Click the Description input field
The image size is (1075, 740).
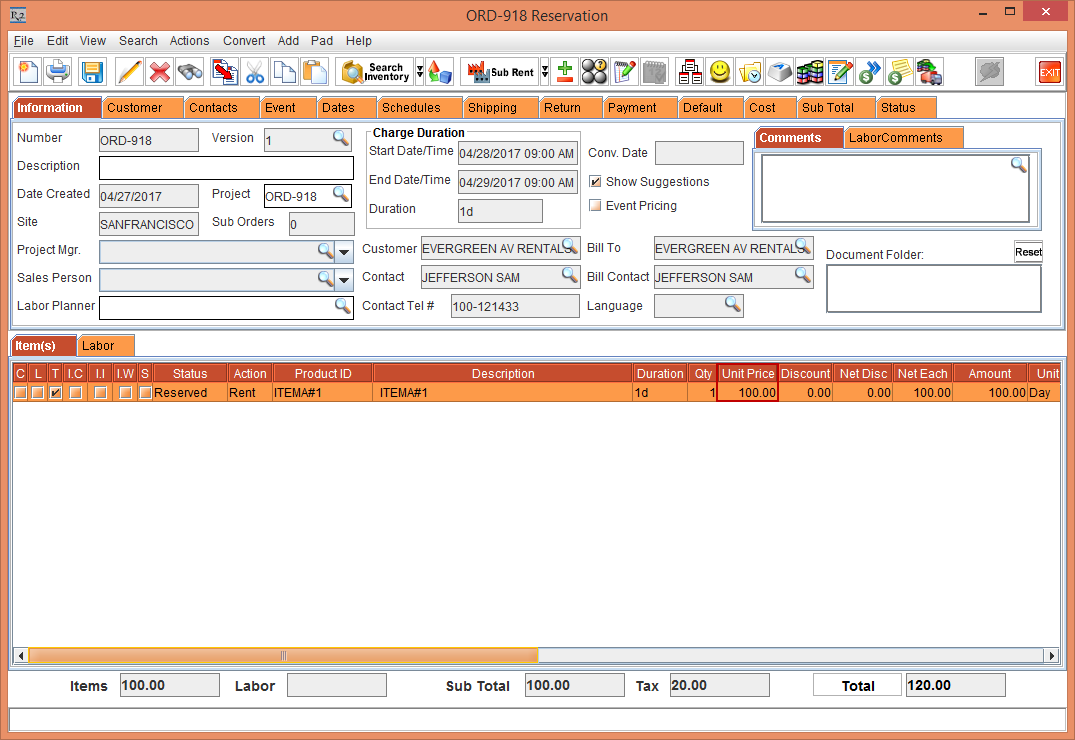coord(226,168)
